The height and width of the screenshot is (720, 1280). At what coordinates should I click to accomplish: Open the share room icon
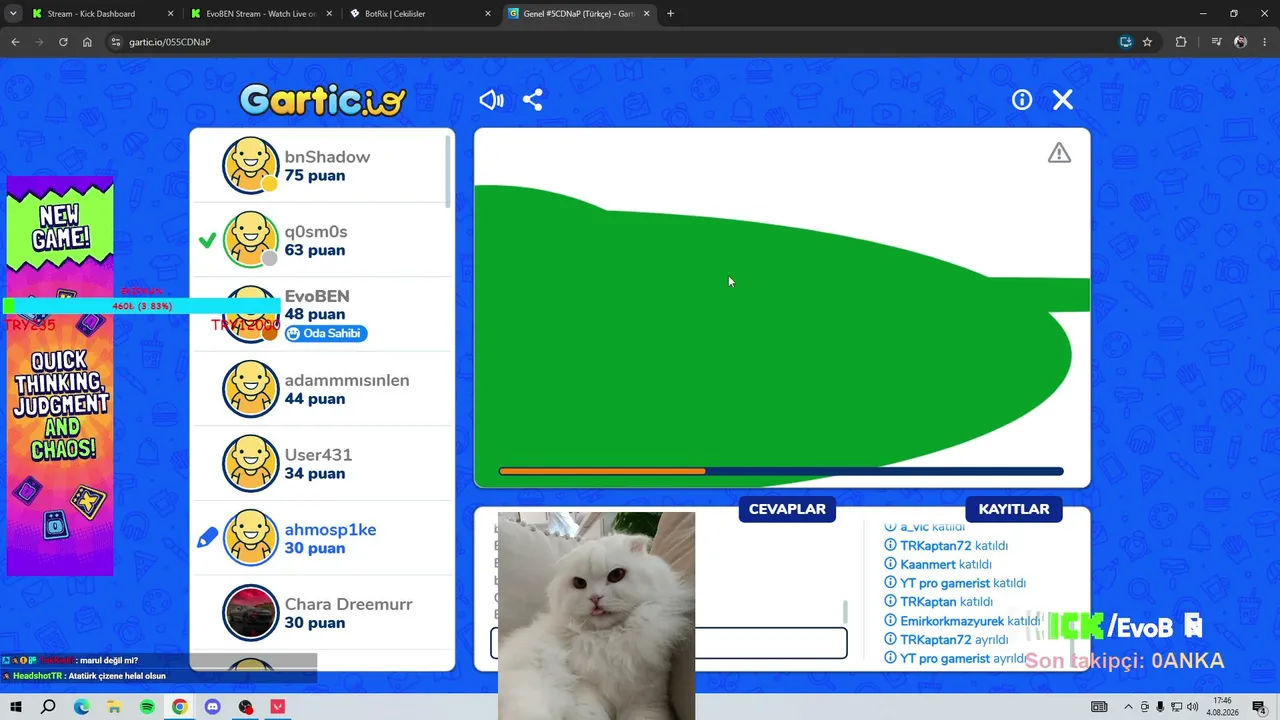533,100
